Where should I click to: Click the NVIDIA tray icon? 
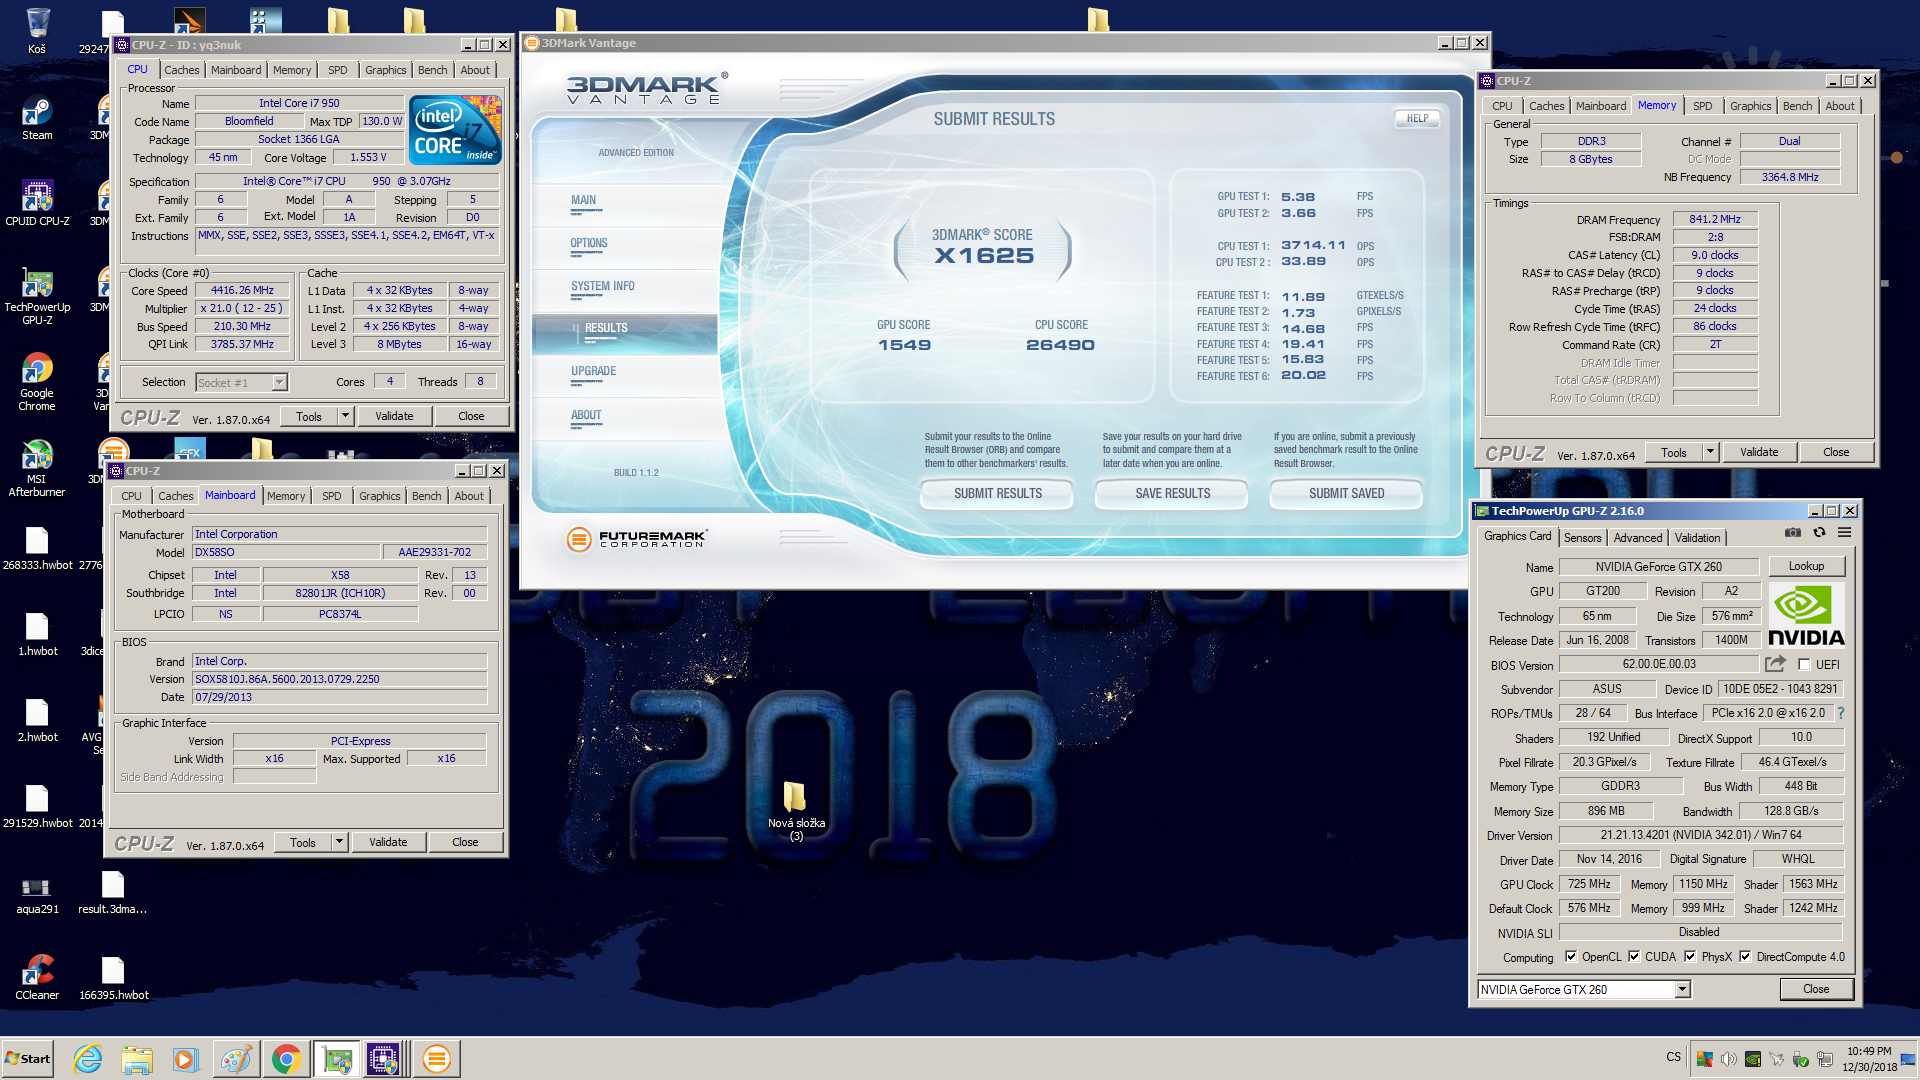point(1753,1059)
